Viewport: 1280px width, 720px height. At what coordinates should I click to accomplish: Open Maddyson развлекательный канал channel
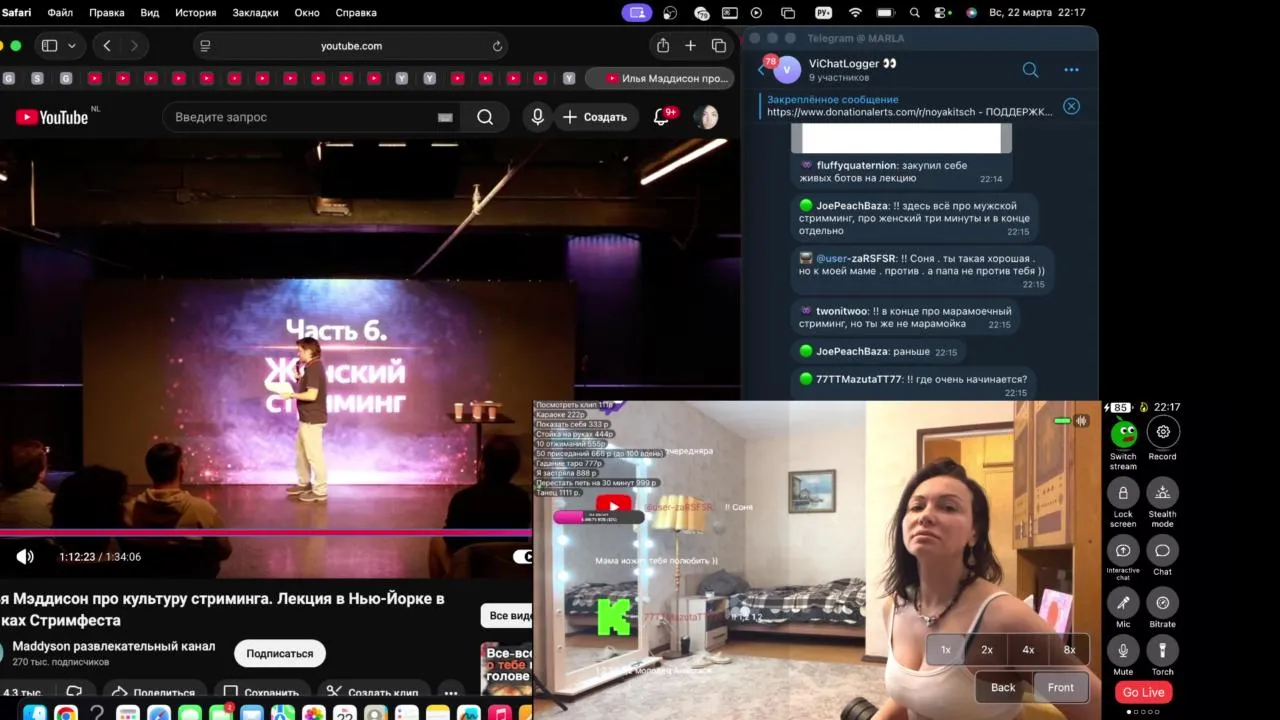coord(113,646)
